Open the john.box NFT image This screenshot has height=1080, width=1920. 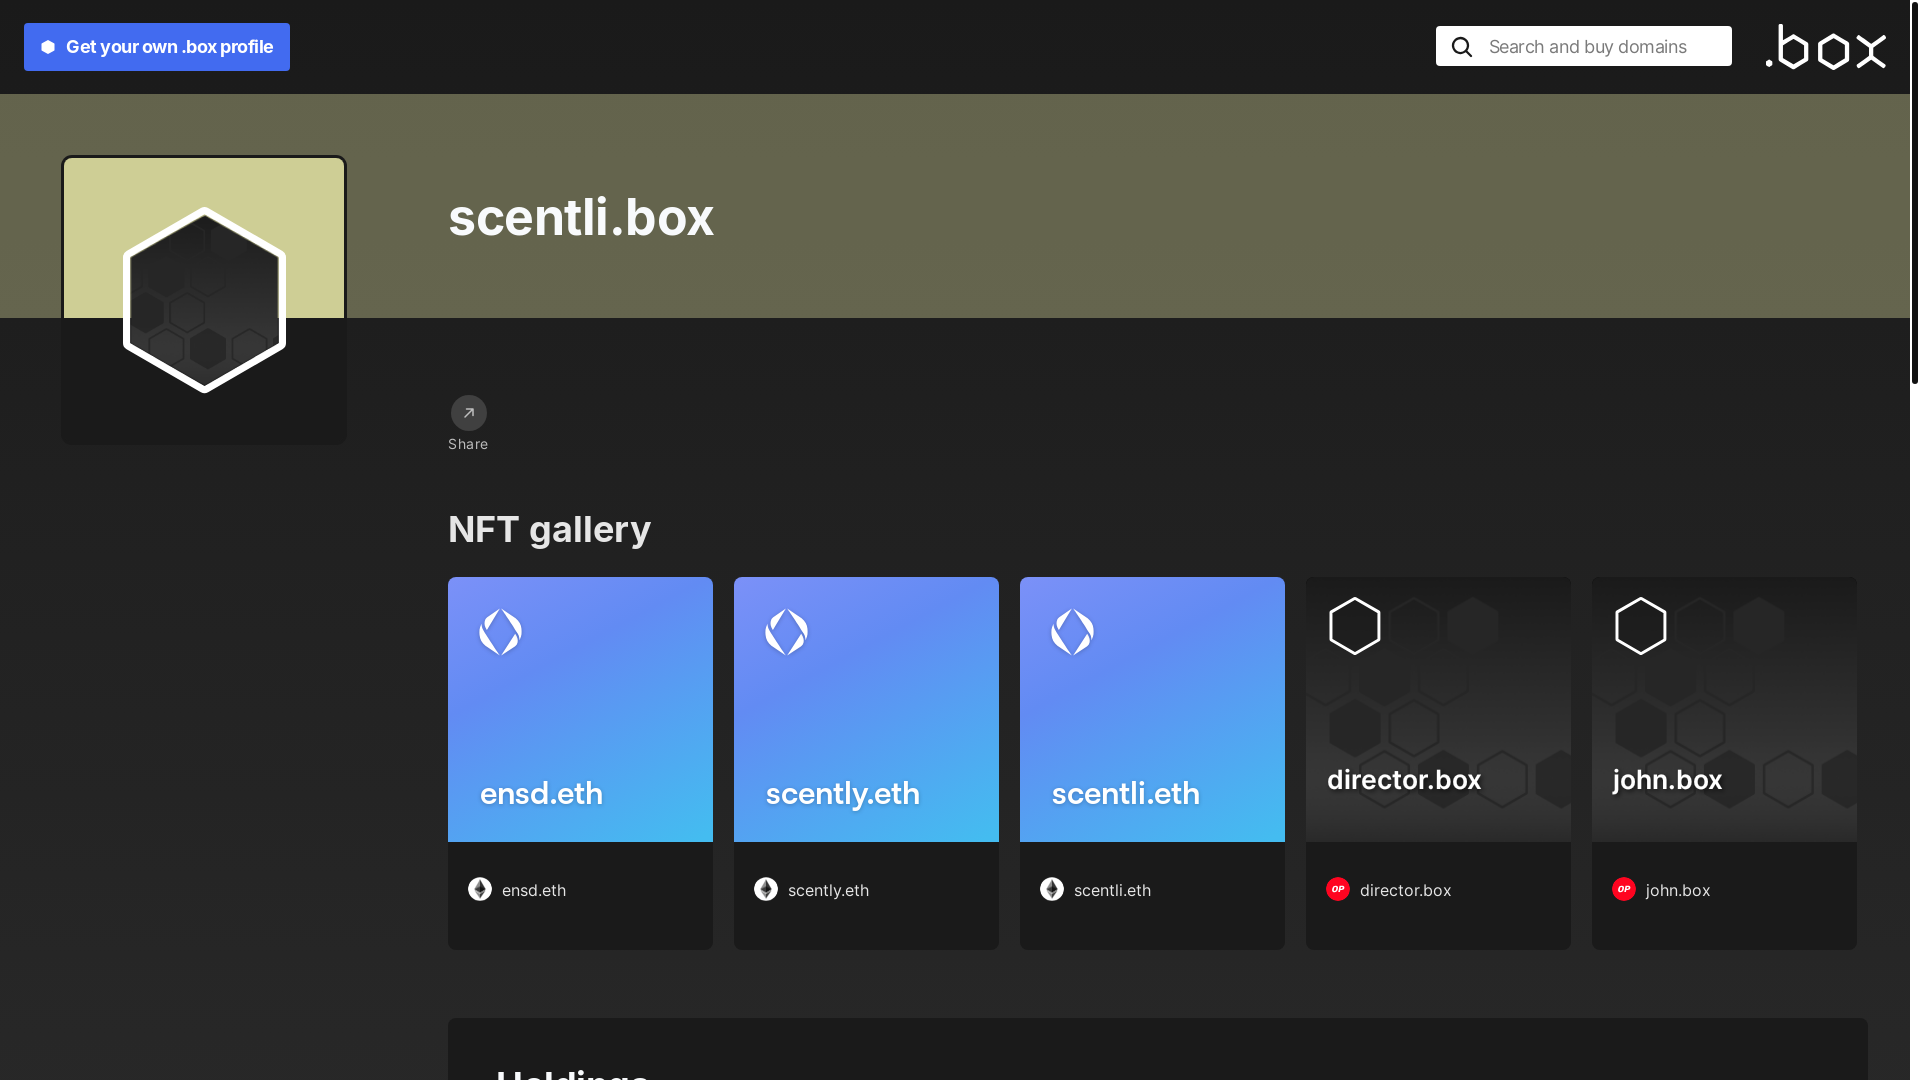click(1724, 709)
